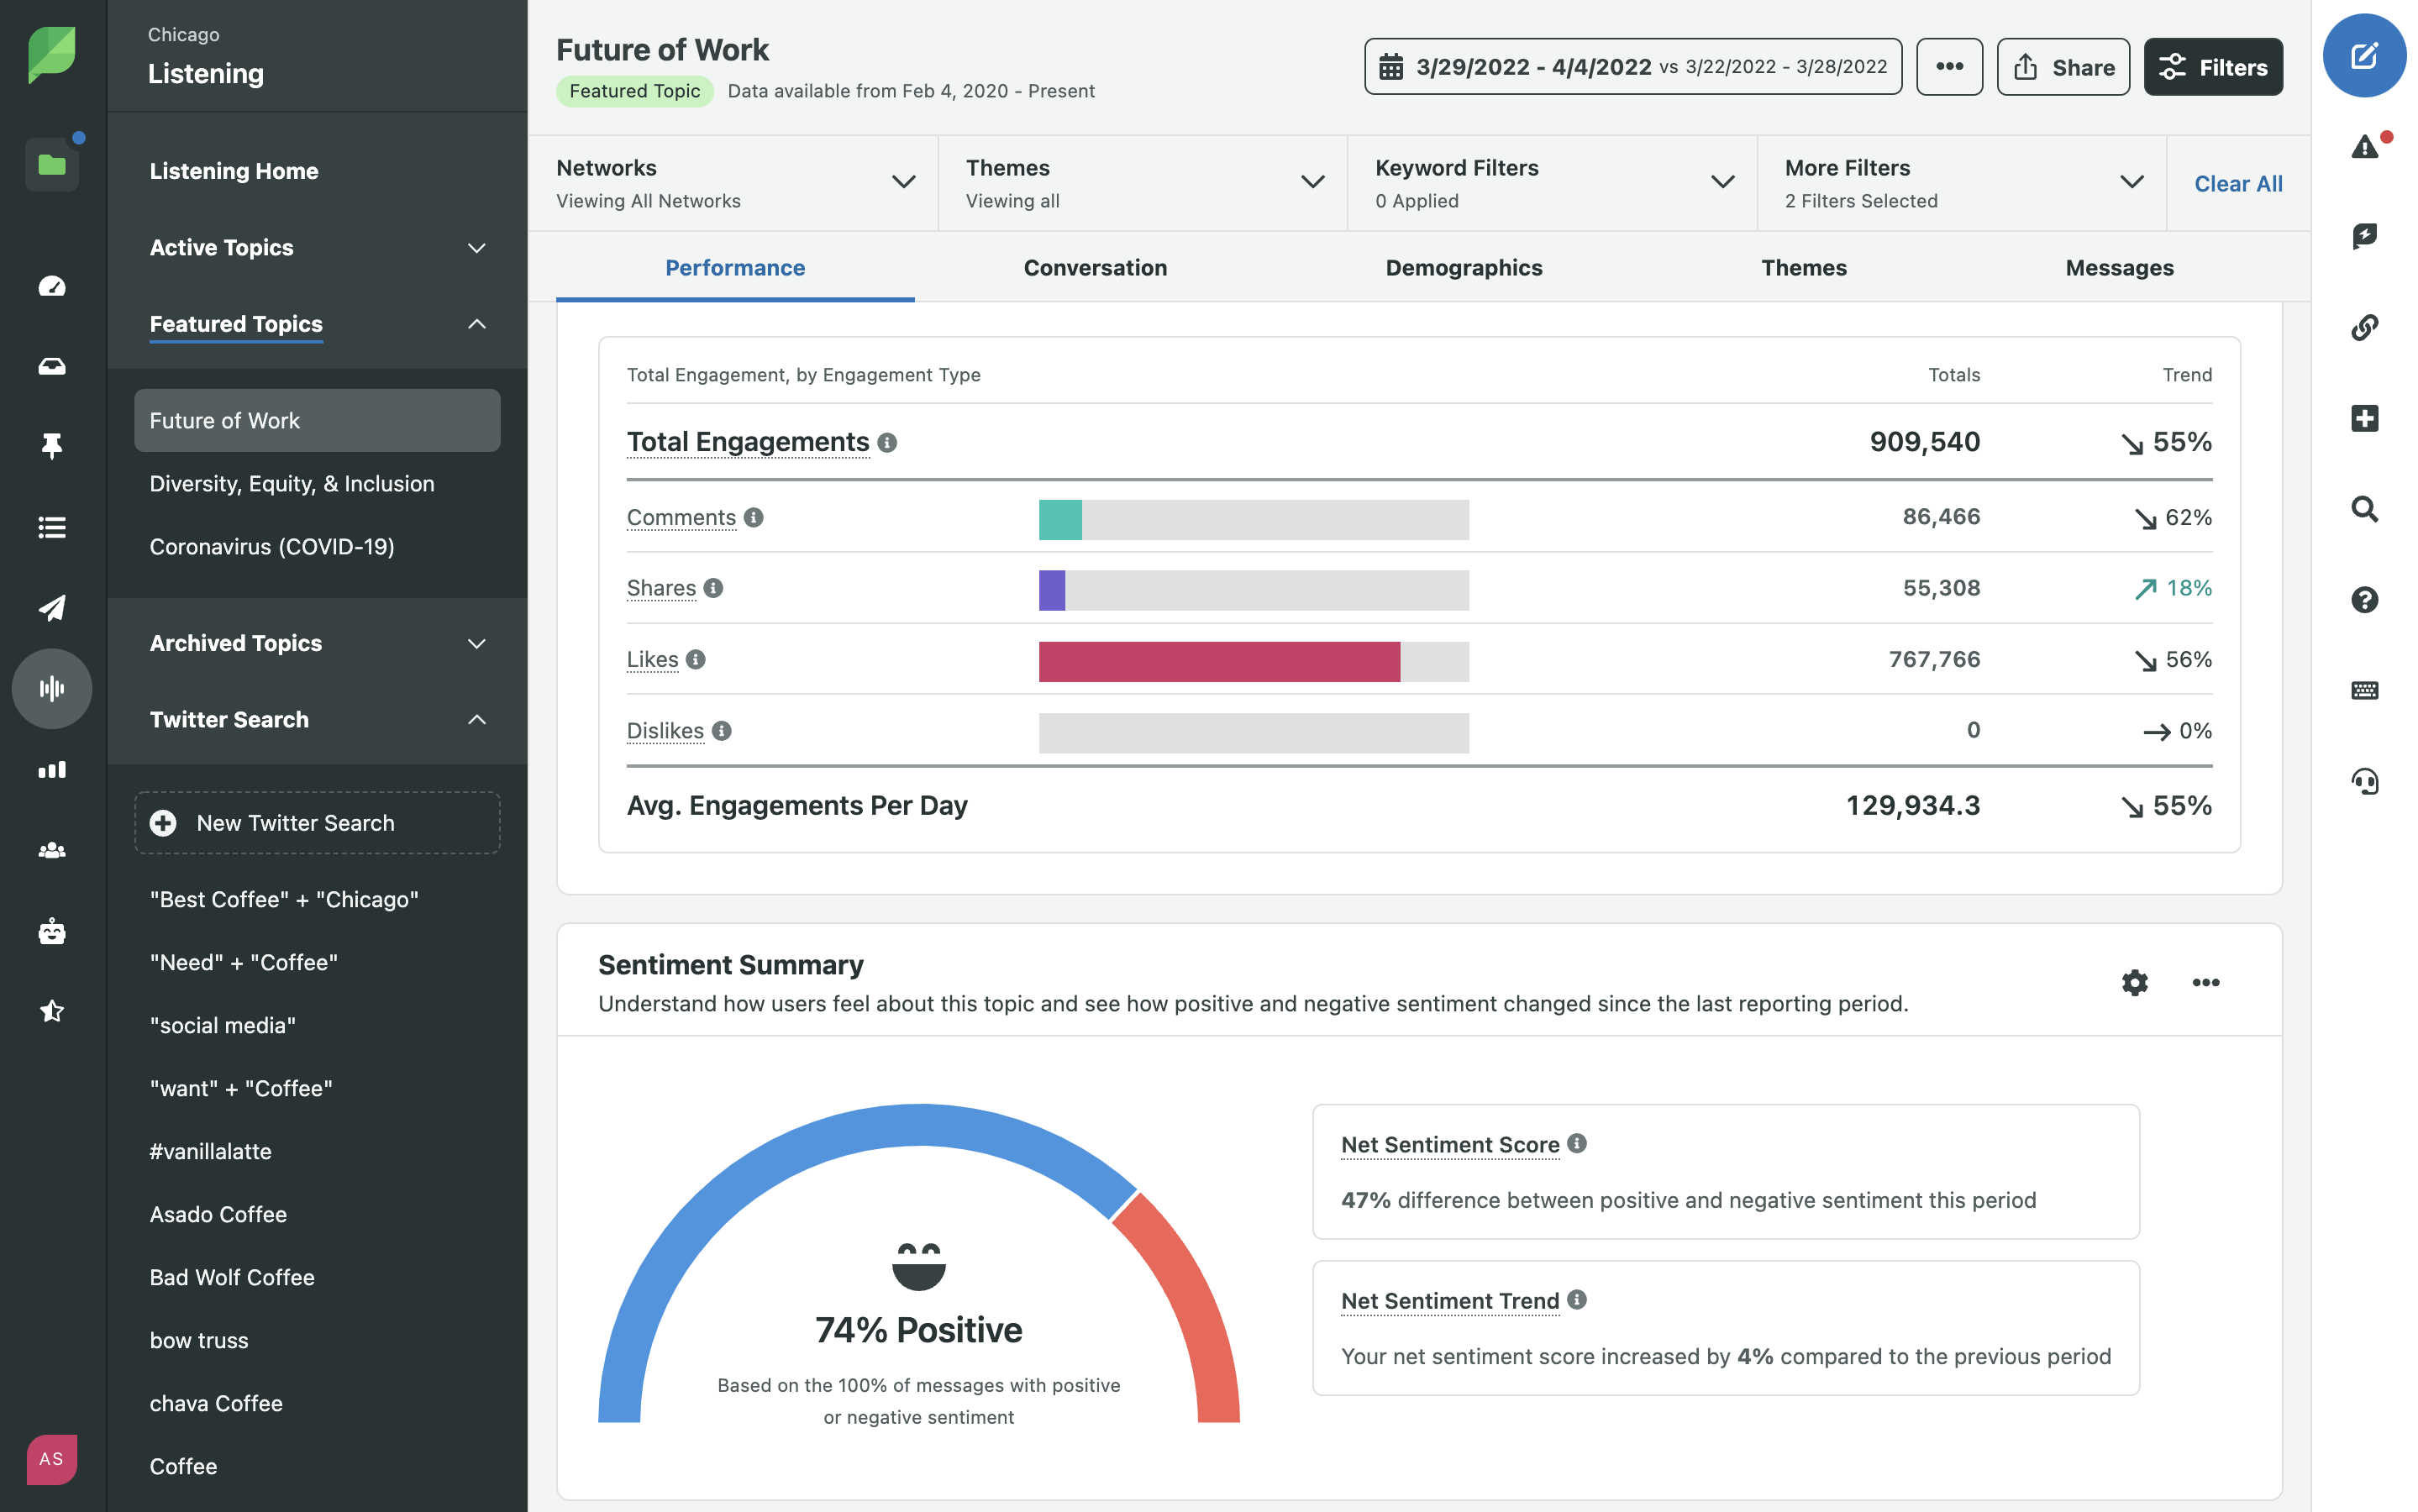Switch to the Messages tab

(x=2119, y=267)
